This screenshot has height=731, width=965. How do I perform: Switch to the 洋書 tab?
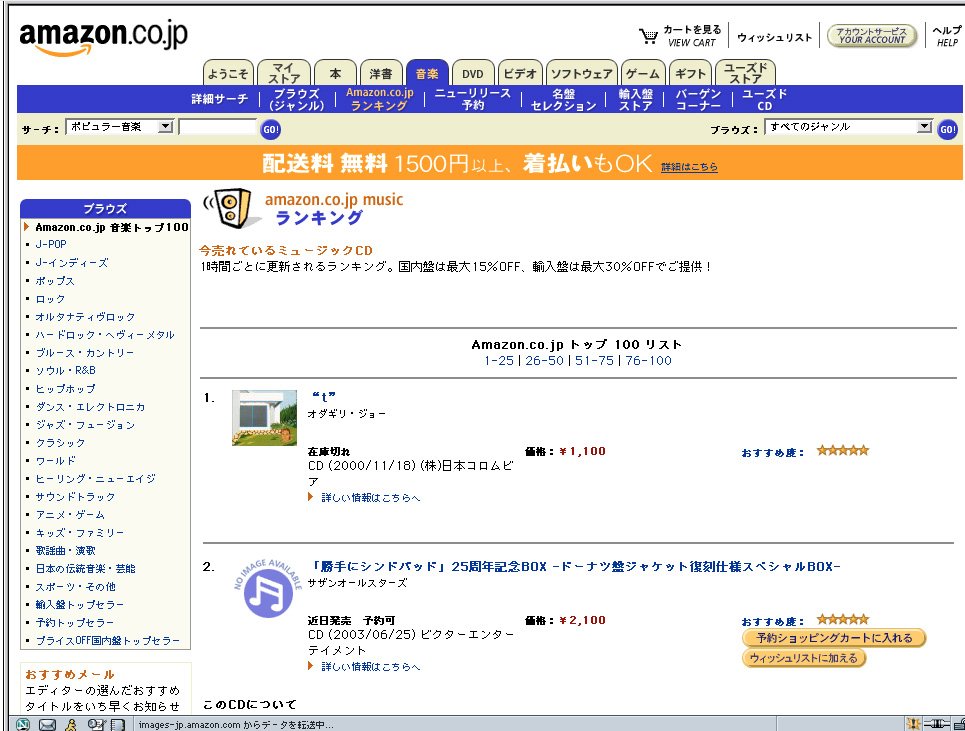pos(381,73)
